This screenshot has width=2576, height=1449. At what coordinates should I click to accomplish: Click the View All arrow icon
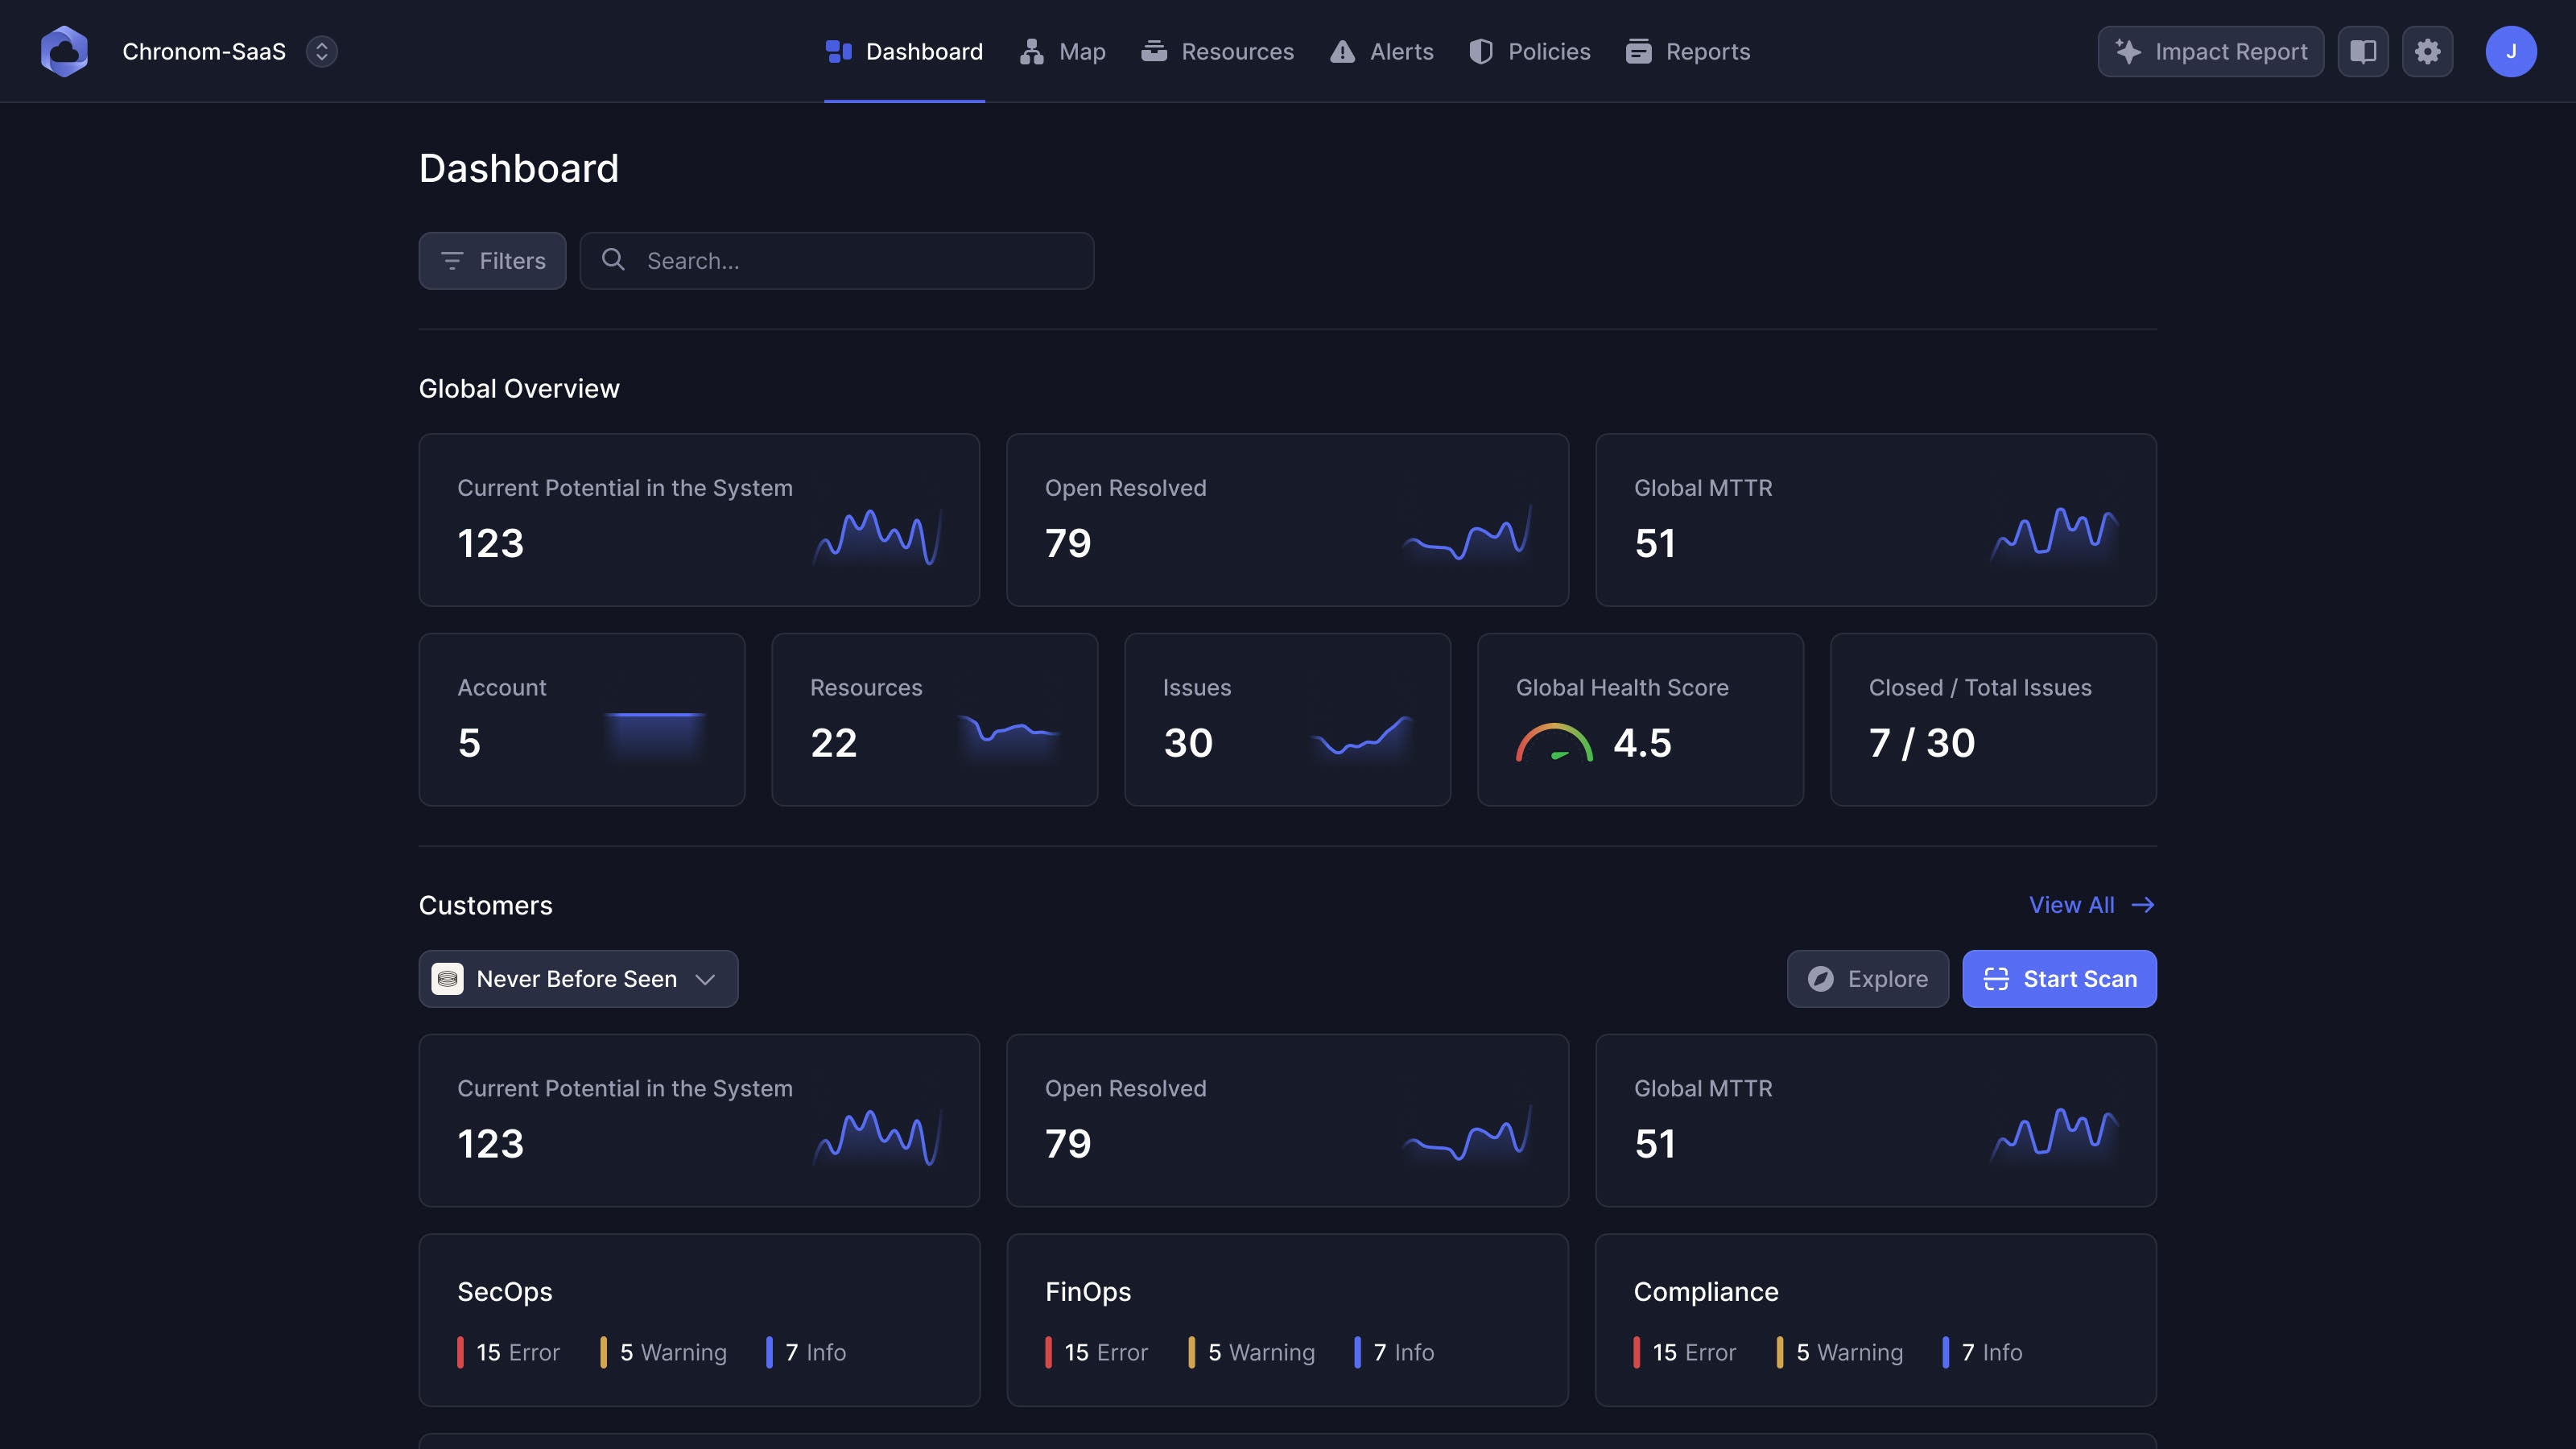[x=2142, y=905]
